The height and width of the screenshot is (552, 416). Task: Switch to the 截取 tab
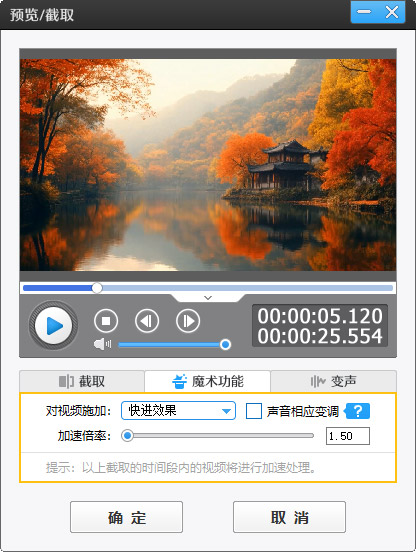click(82, 381)
